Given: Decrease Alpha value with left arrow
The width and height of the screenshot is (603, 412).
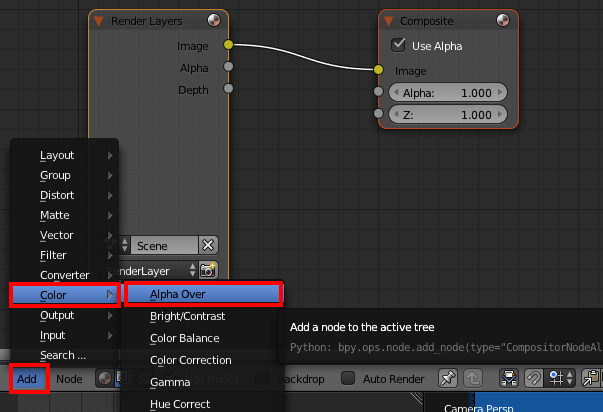Looking at the screenshot, I should [396, 93].
